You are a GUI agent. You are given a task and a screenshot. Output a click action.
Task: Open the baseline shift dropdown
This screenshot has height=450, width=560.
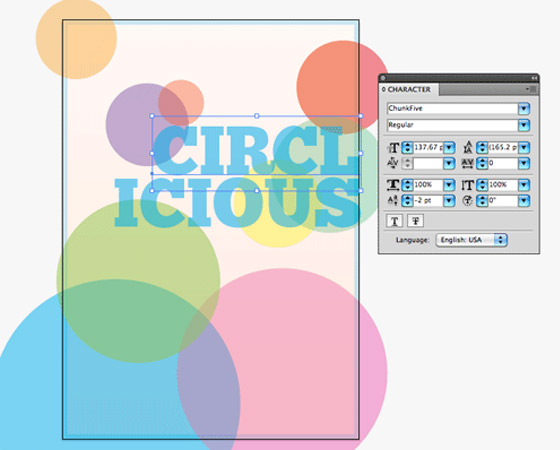click(449, 201)
